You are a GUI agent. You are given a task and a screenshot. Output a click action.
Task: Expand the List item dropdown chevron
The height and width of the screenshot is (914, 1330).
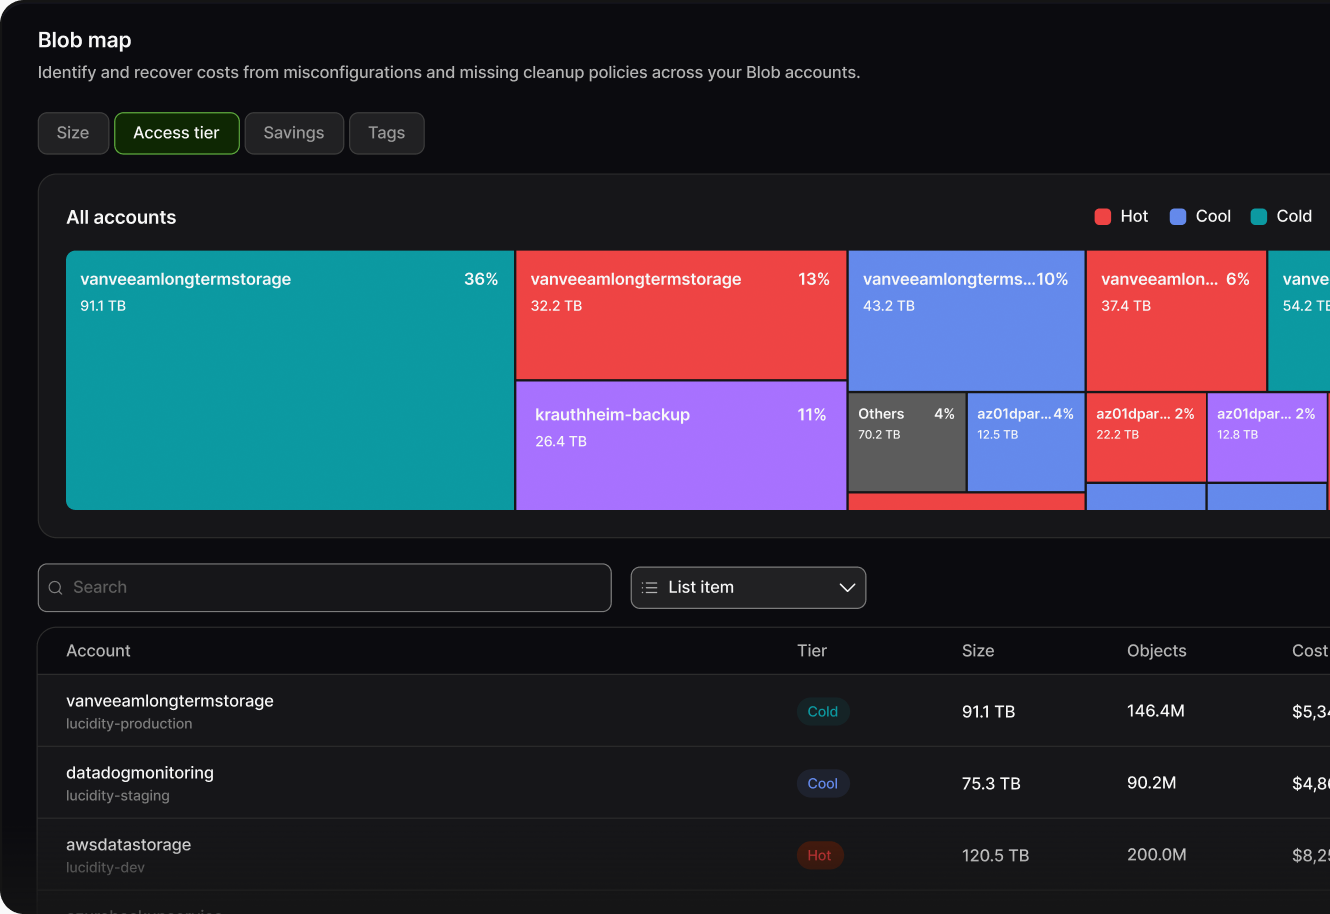pos(847,588)
